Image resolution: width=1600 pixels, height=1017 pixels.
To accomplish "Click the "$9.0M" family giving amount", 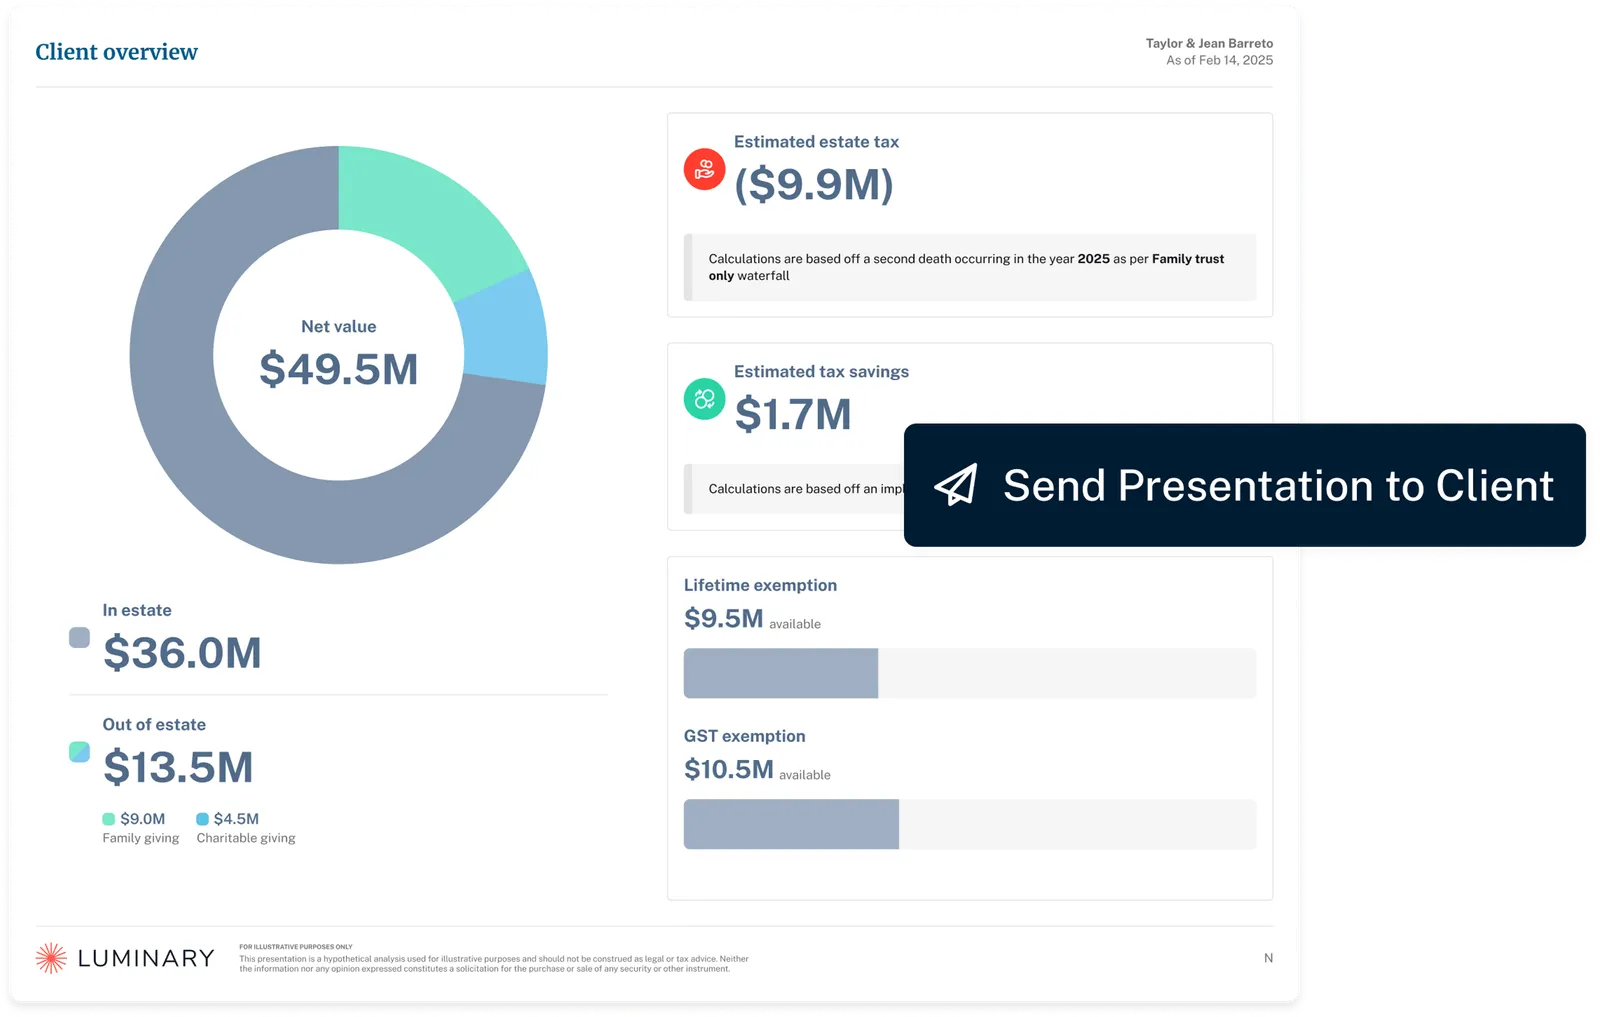I will tap(143, 819).
